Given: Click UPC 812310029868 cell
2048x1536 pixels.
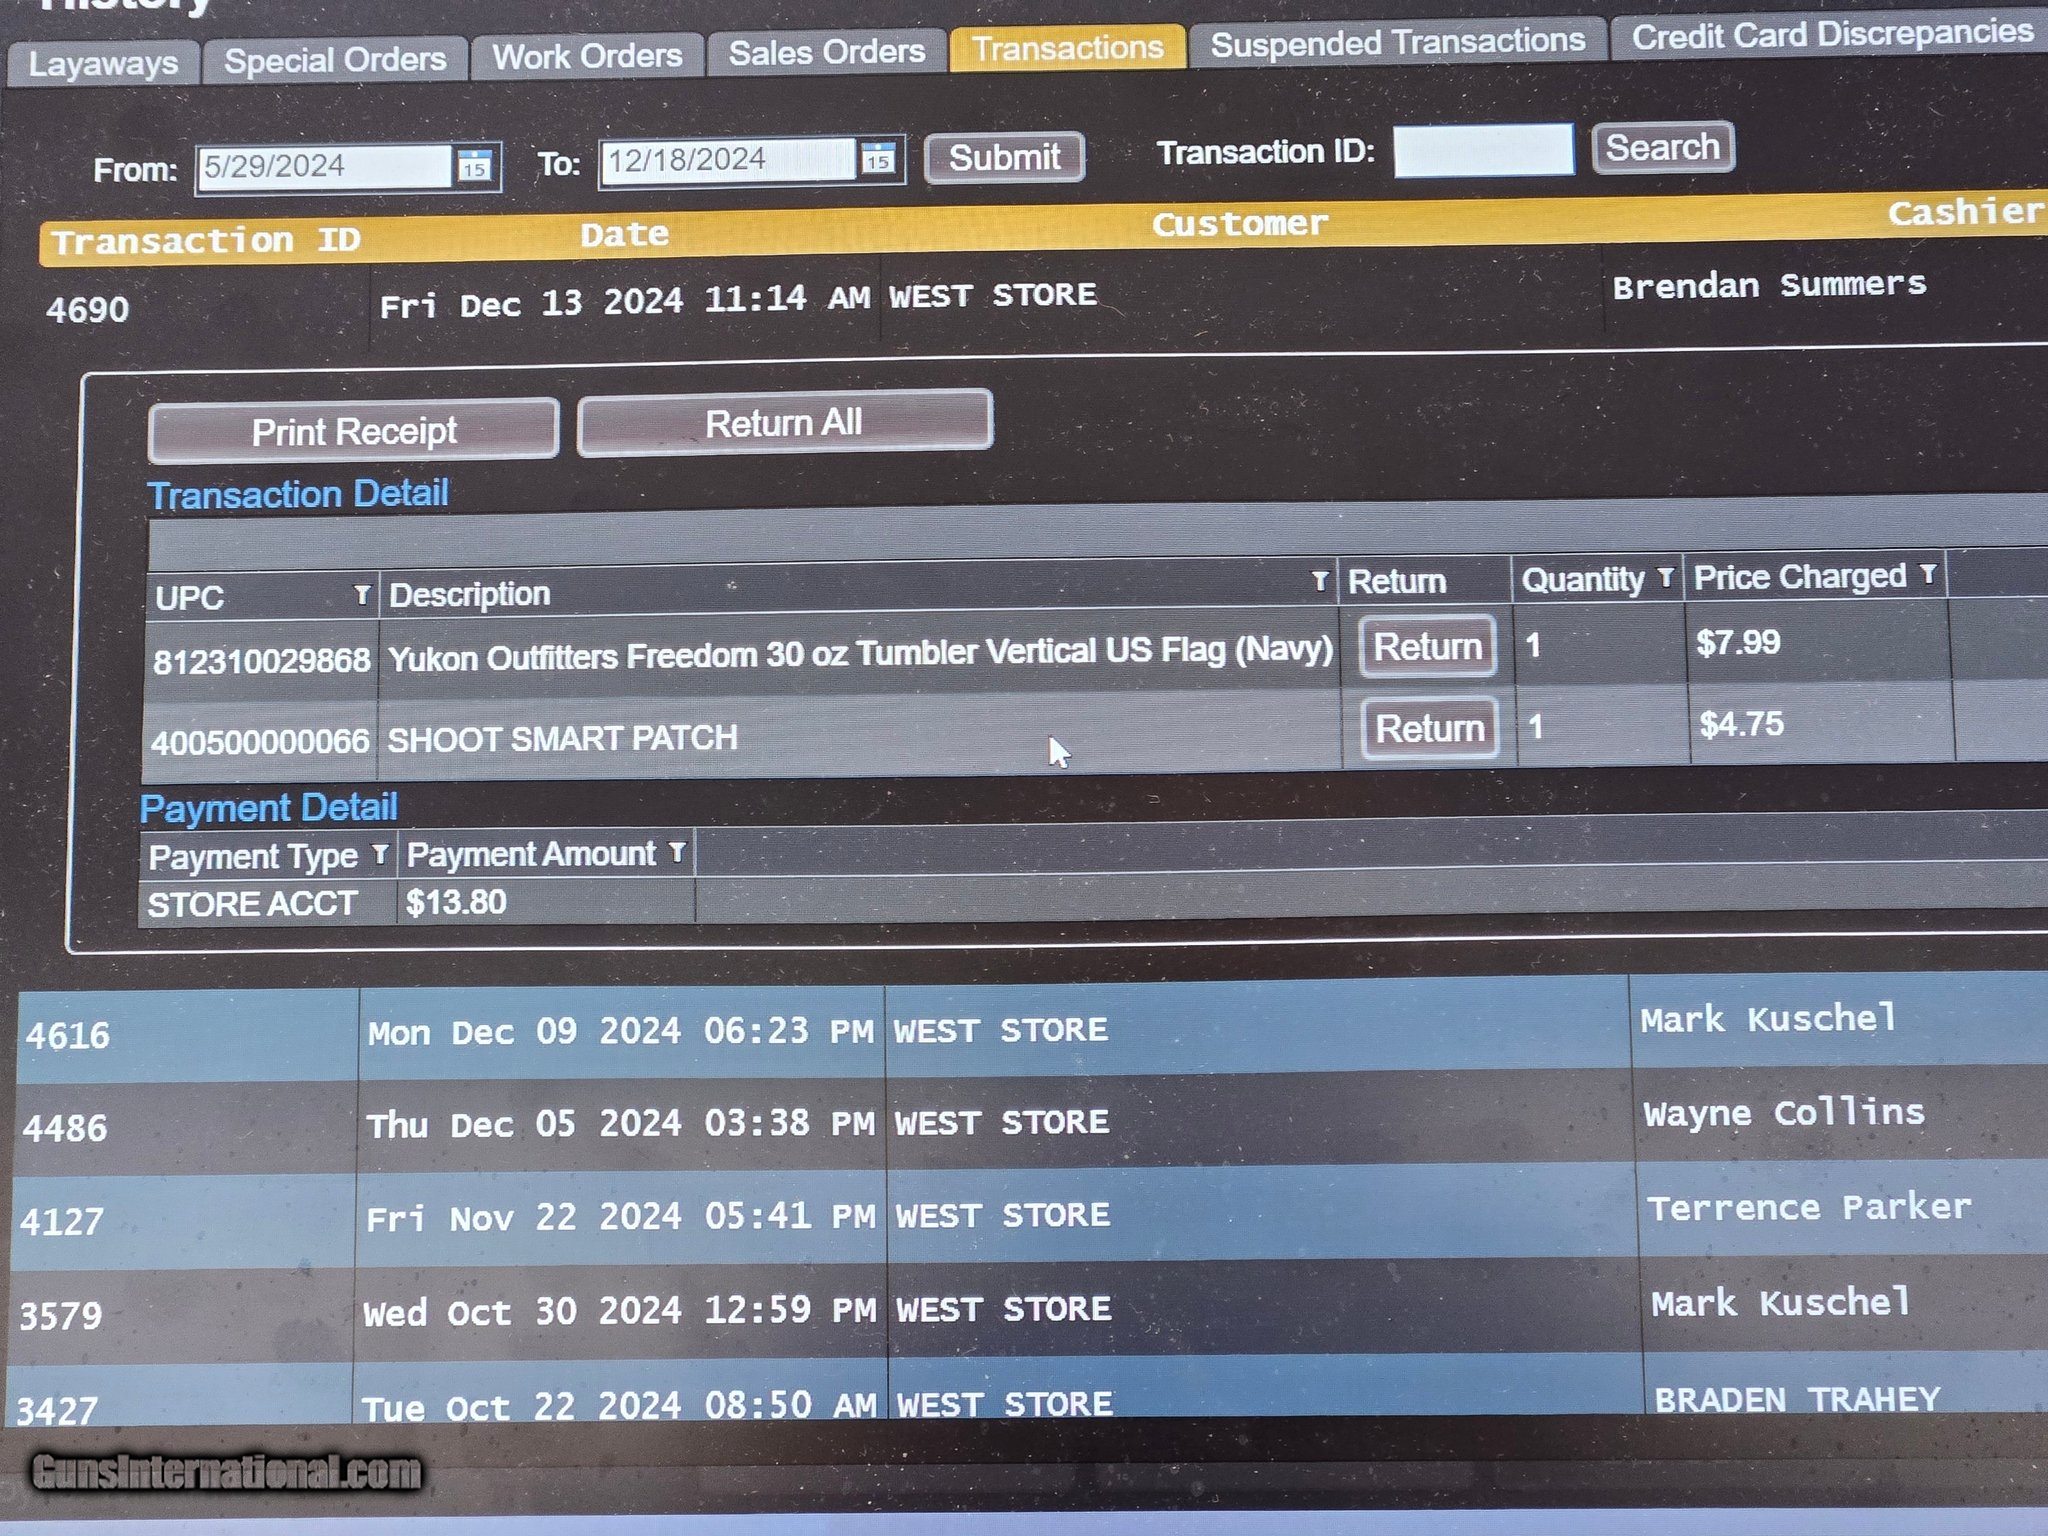Looking at the screenshot, I should coord(261,660).
